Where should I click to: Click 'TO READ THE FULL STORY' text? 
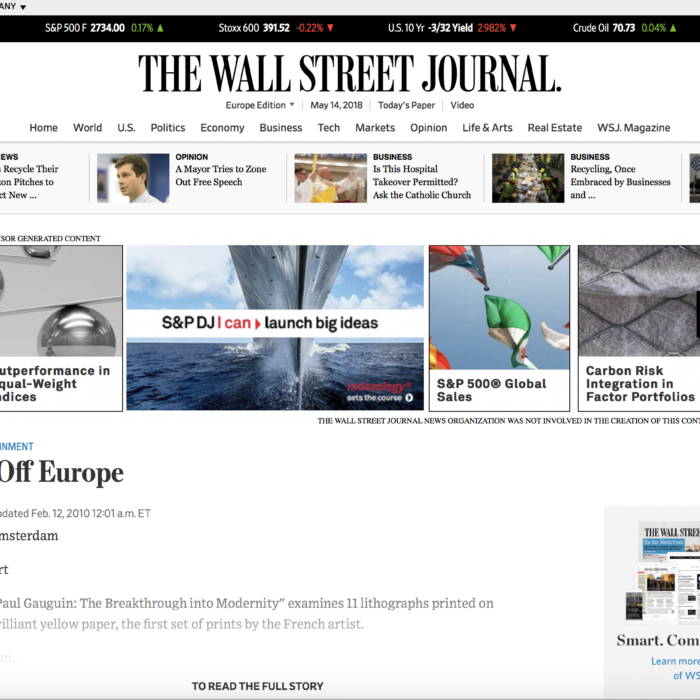tap(258, 686)
